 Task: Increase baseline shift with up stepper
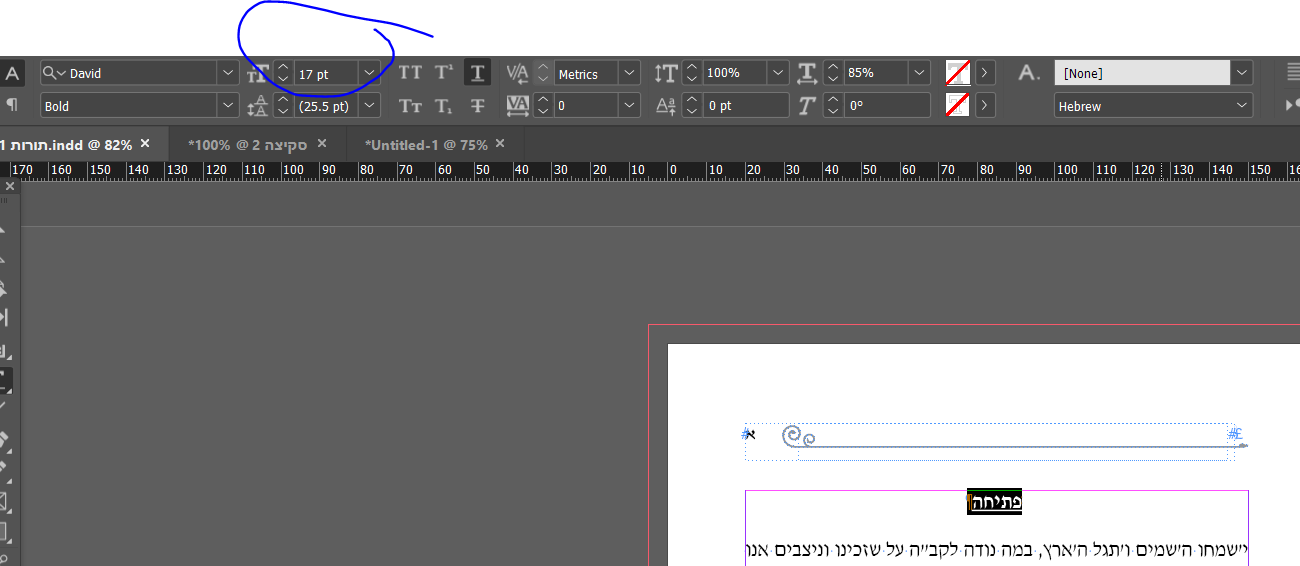(691, 99)
